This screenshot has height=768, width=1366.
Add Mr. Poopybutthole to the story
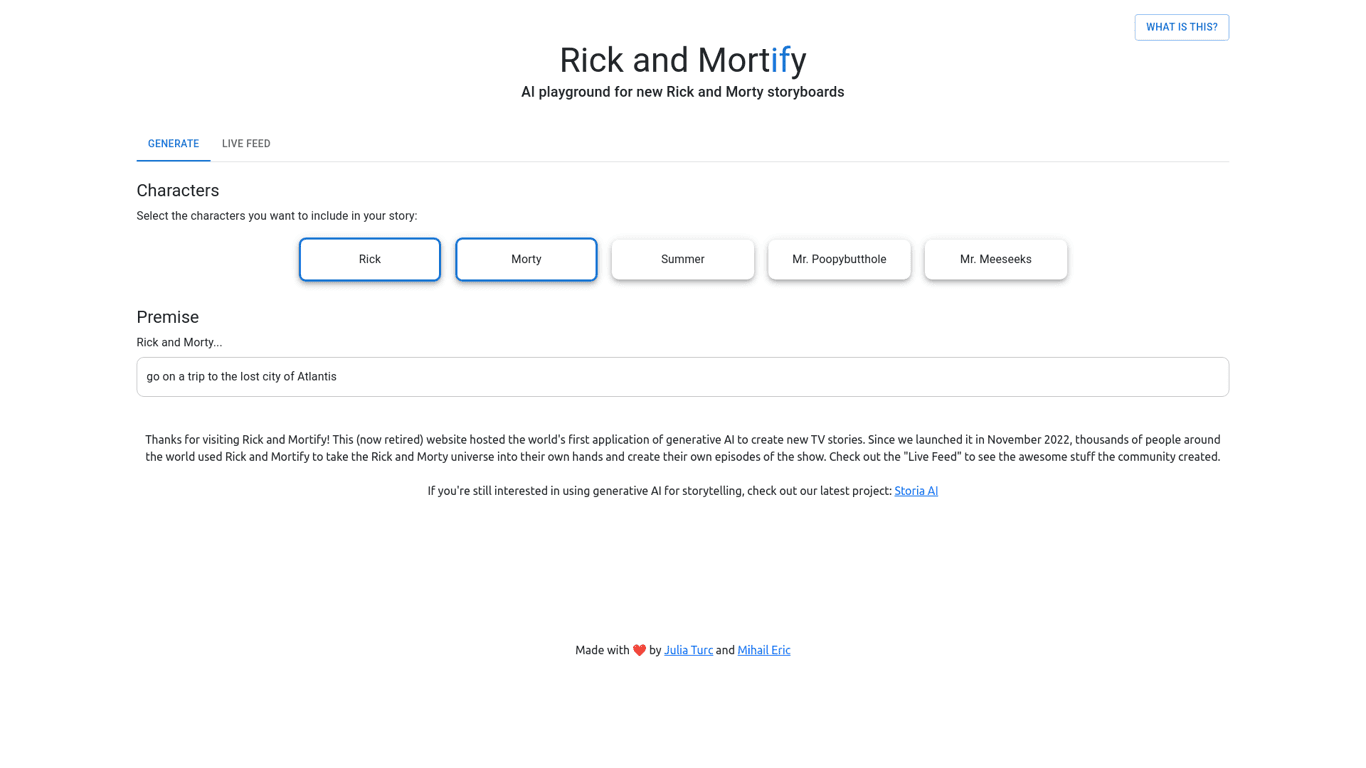tap(839, 259)
